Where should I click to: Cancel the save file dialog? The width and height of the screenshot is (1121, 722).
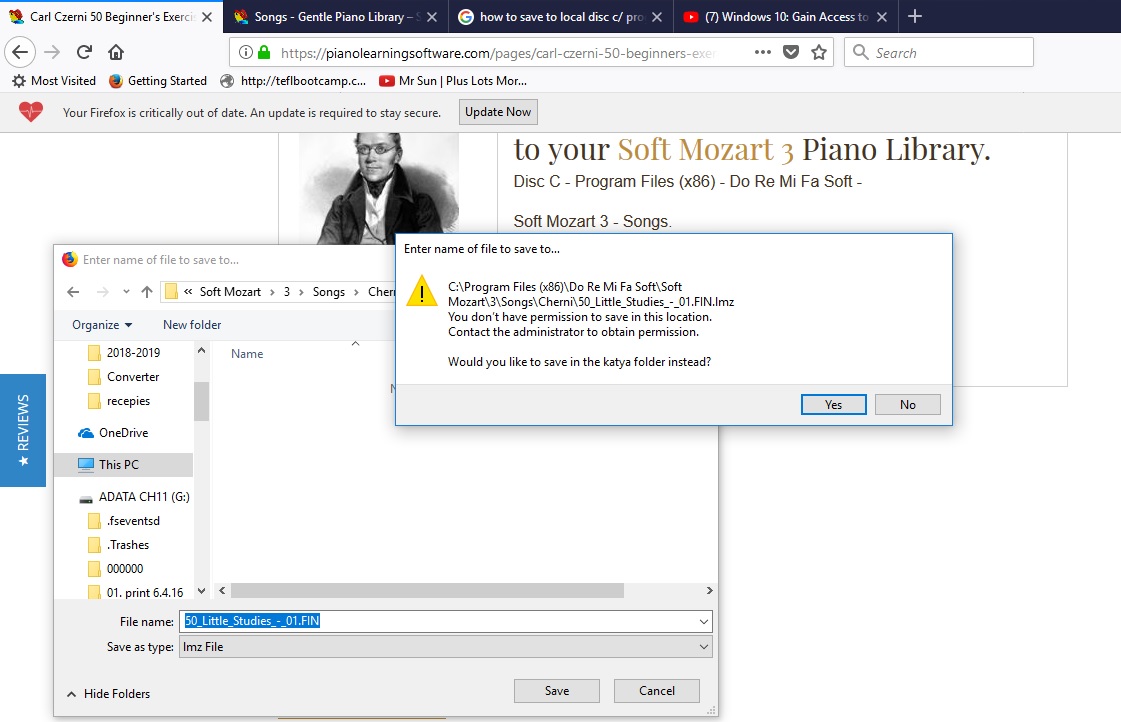click(657, 691)
